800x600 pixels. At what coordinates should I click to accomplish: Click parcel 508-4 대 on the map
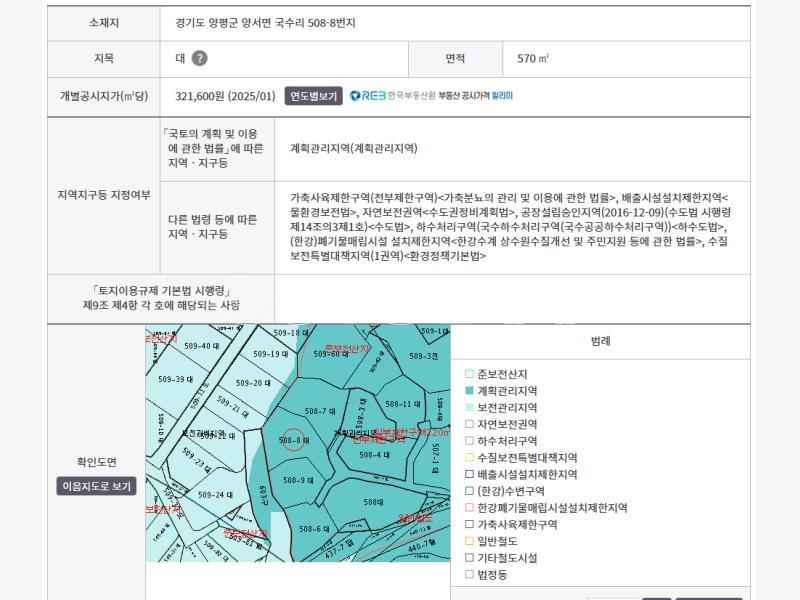373,455
